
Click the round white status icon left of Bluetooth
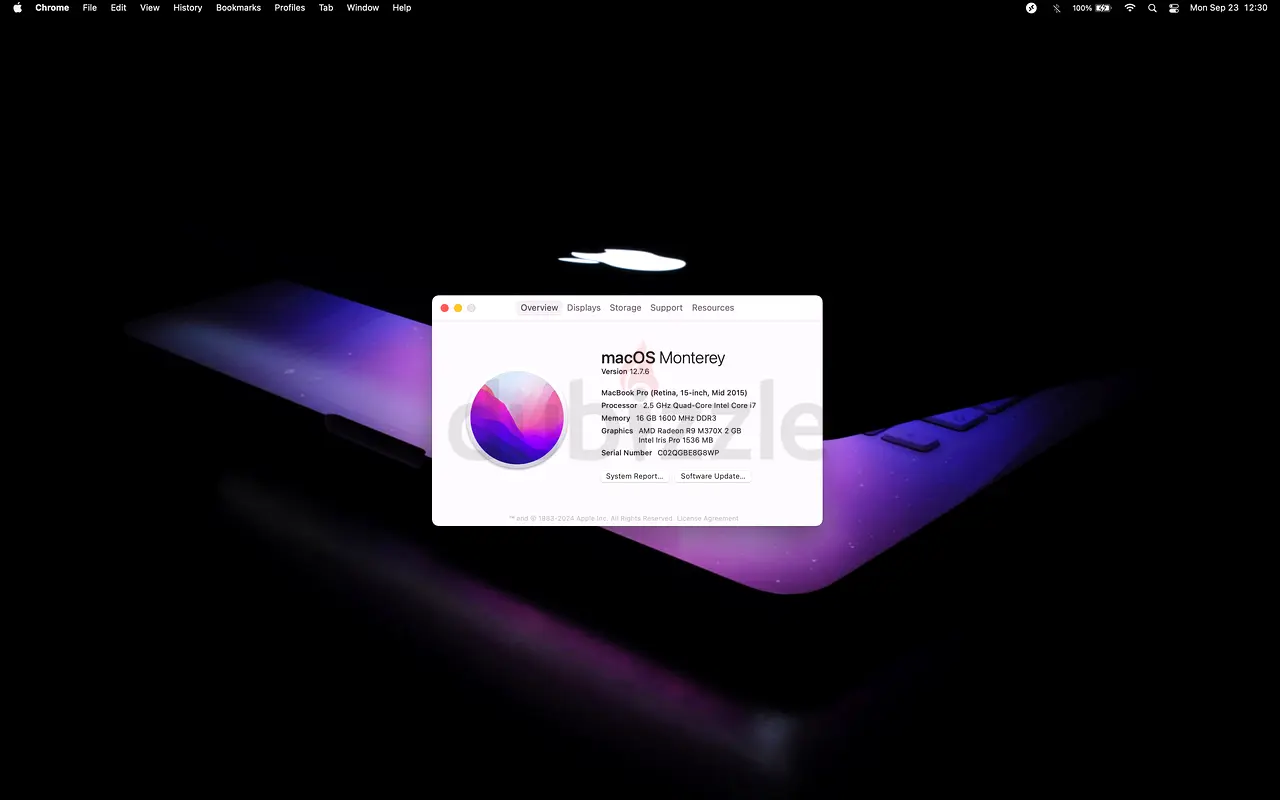[1031, 8]
